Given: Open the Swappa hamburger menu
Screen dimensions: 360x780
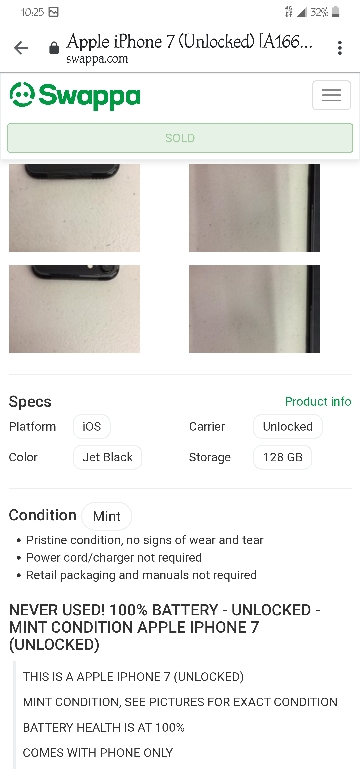Looking at the screenshot, I should click(x=331, y=95).
